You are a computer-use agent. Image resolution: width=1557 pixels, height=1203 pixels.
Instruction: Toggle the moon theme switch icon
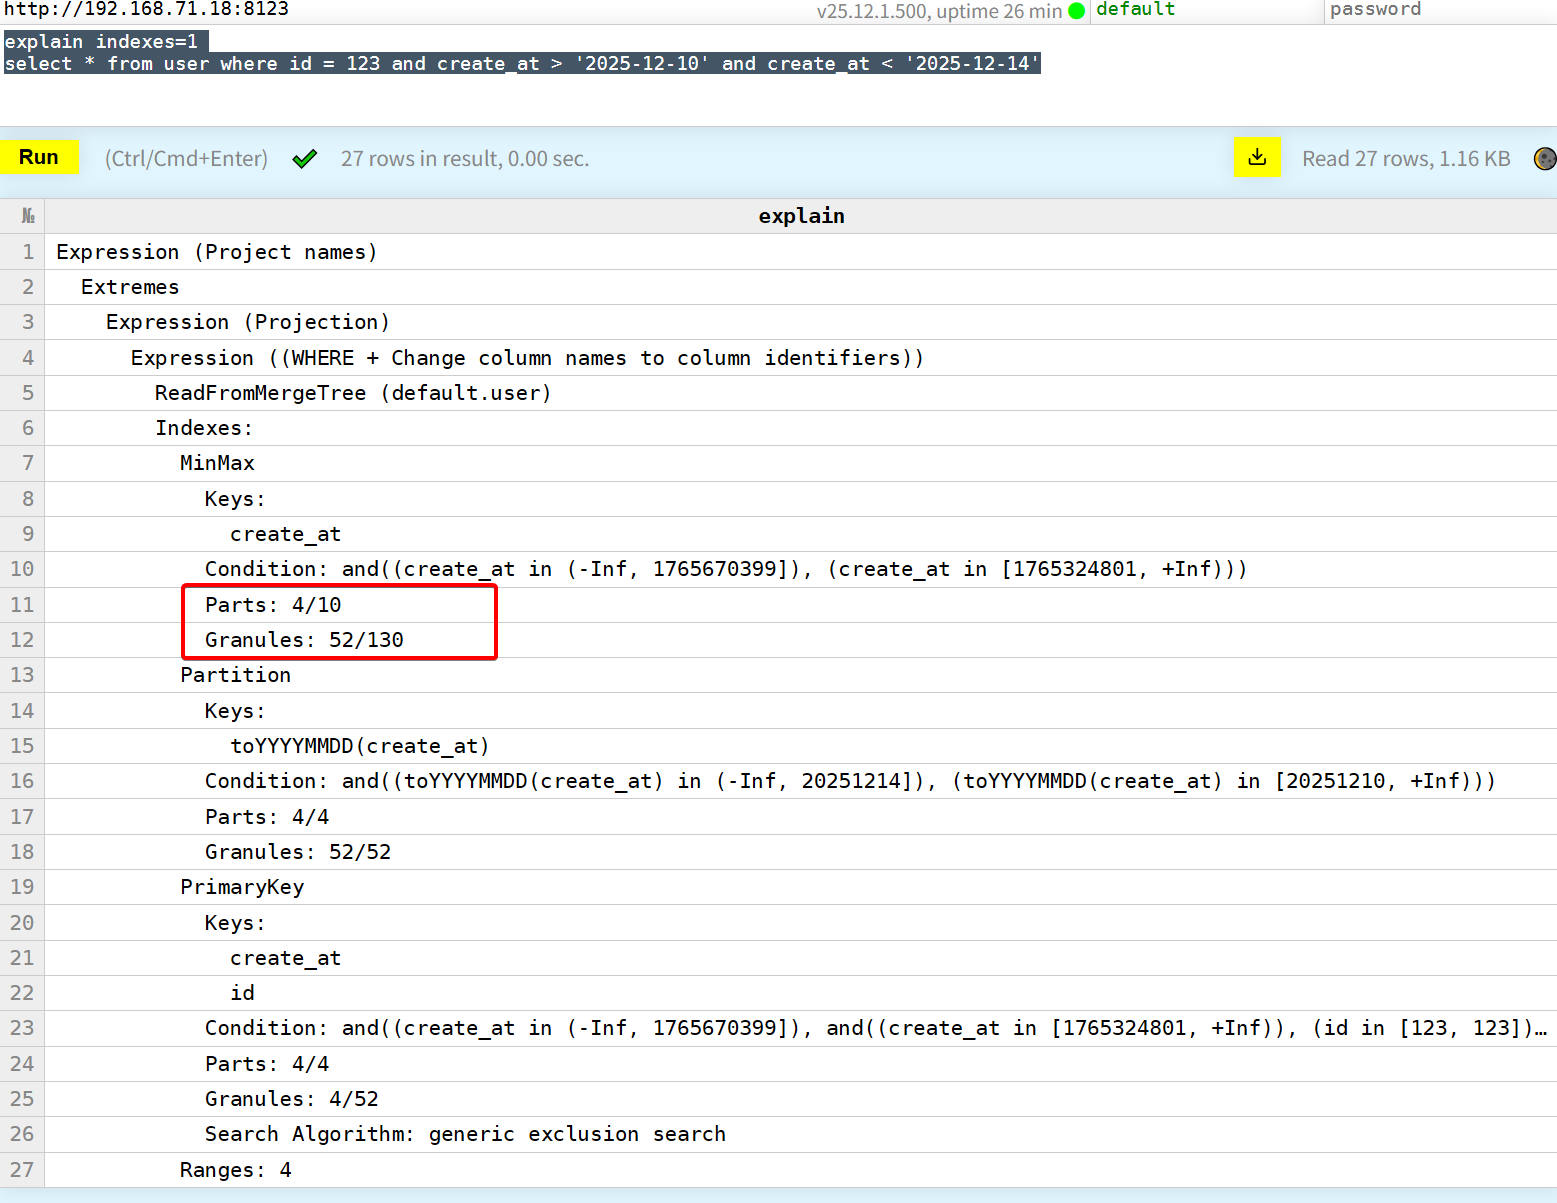click(1544, 159)
